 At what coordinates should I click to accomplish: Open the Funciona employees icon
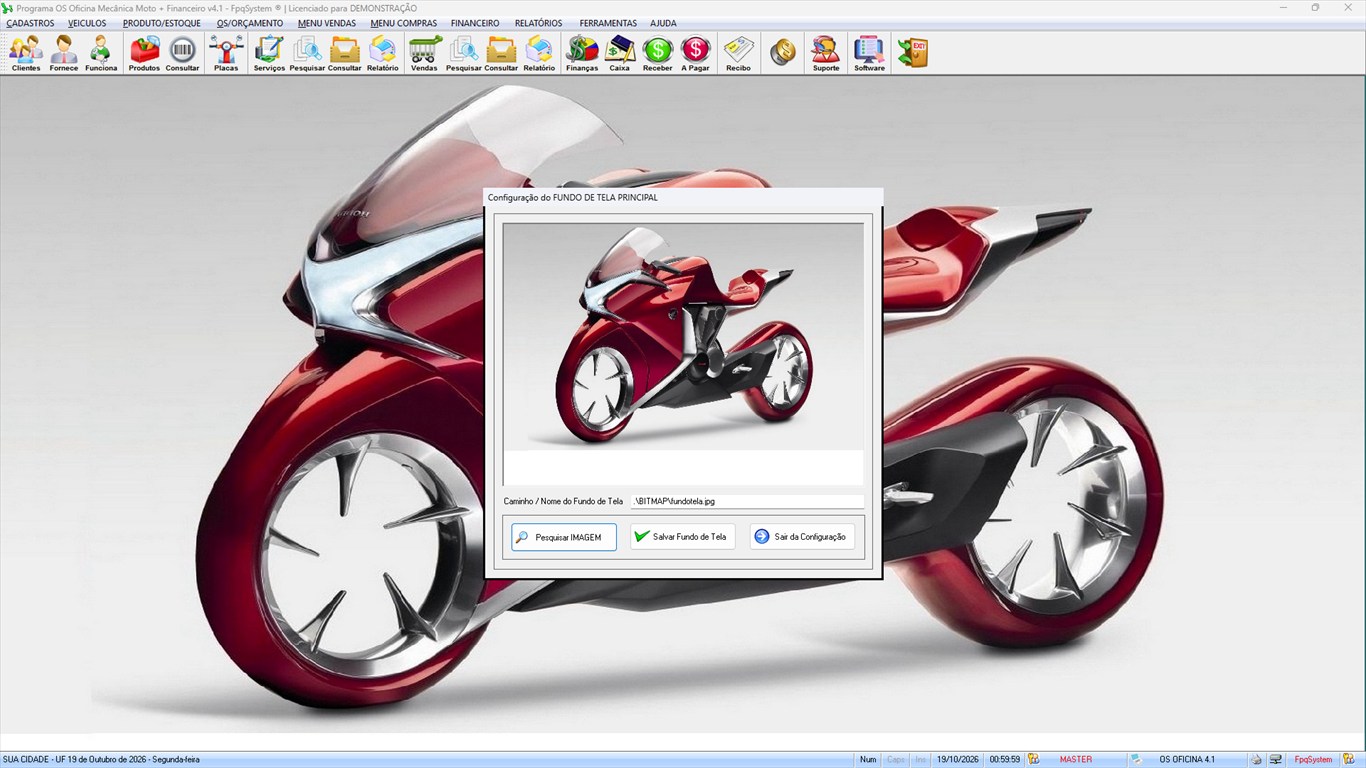(101, 53)
